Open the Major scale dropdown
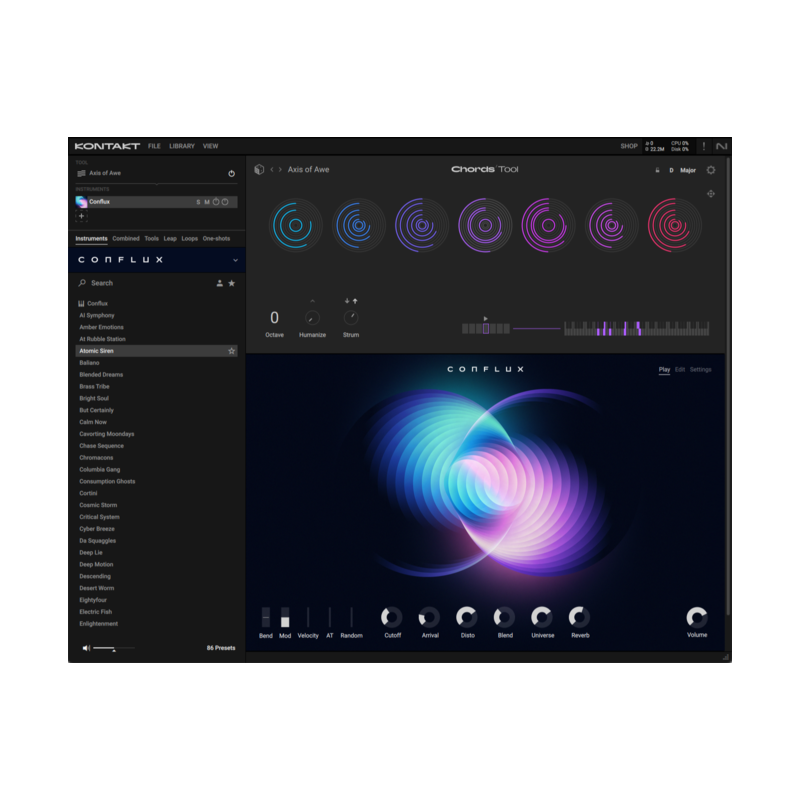 (688, 170)
